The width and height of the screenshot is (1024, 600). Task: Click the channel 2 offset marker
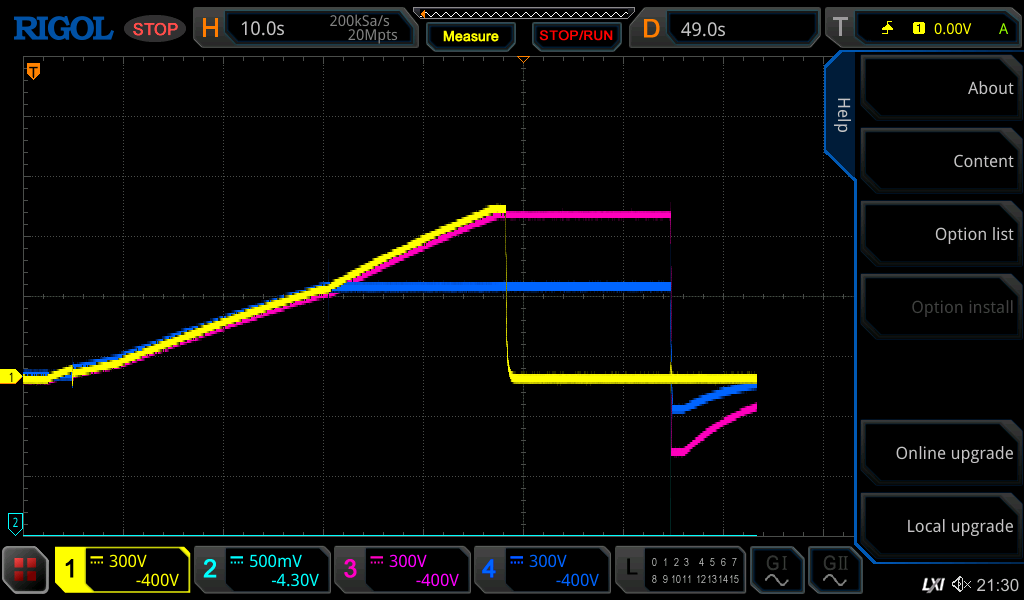[15, 522]
